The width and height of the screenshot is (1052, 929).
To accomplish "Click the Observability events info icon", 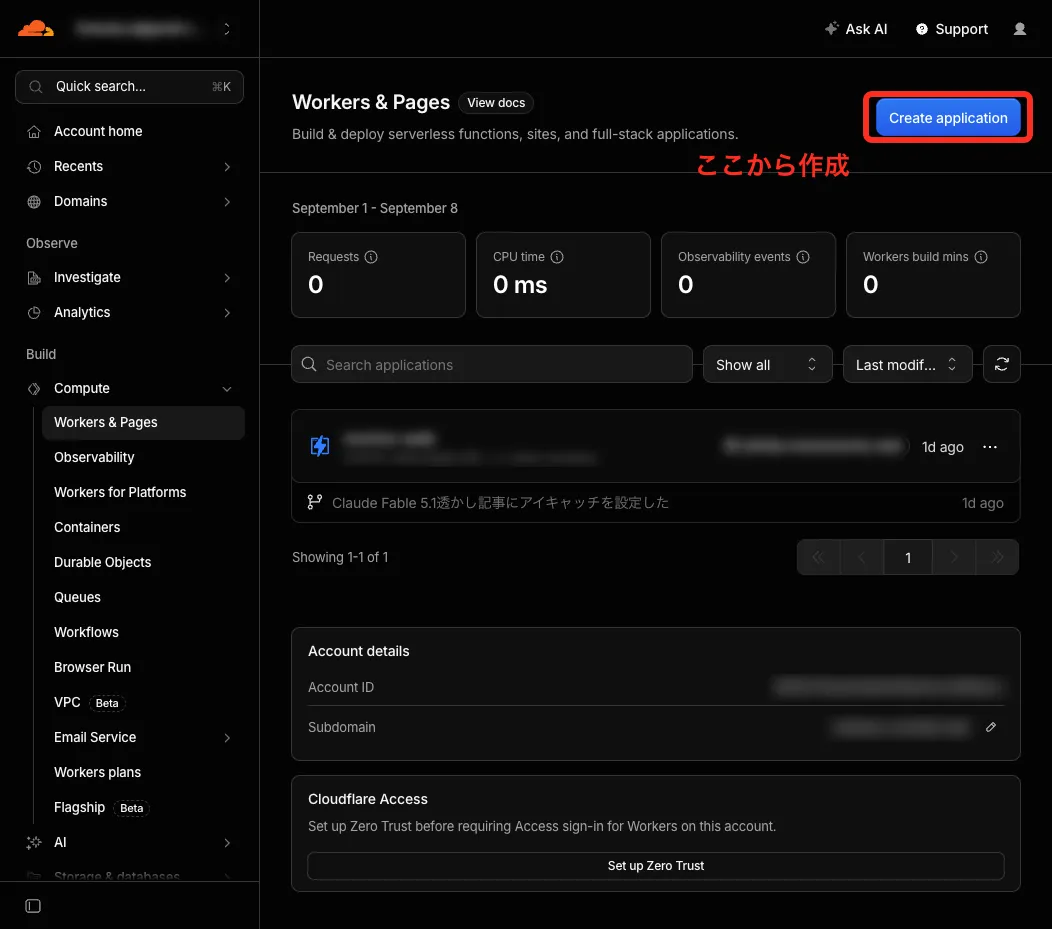I will [803, 257].
